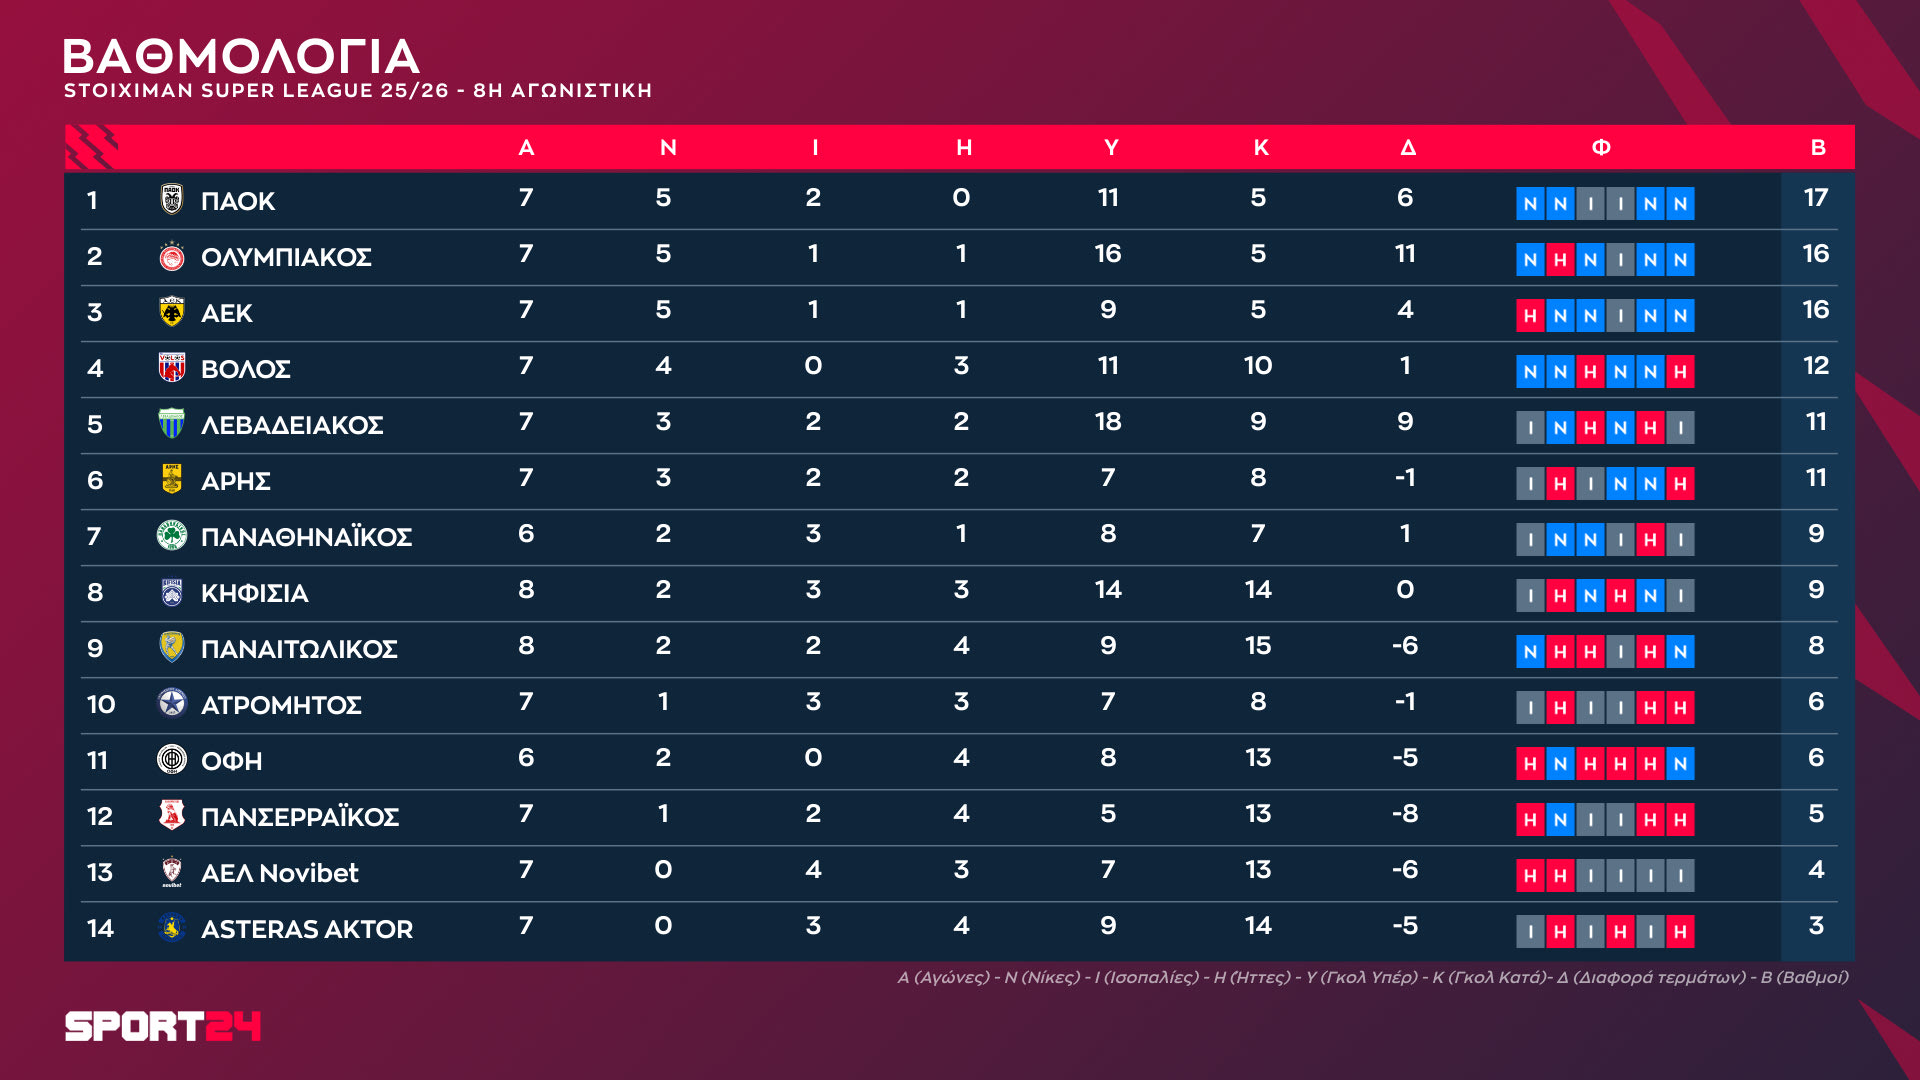Open the Λεβαδειακός green striped crest
Image resolution: width=1920 pixels, height=1080 pixels.
(172, 424)
